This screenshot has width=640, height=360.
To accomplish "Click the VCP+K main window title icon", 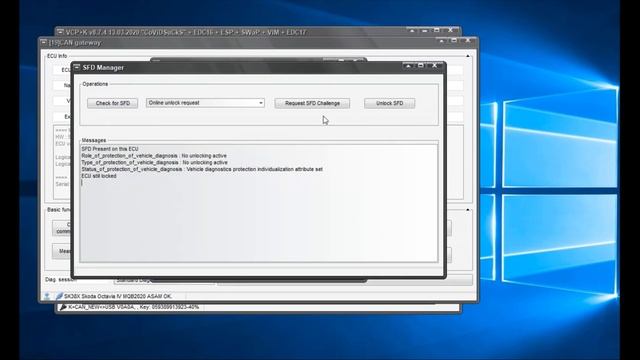I will click(x=60, y=32).
